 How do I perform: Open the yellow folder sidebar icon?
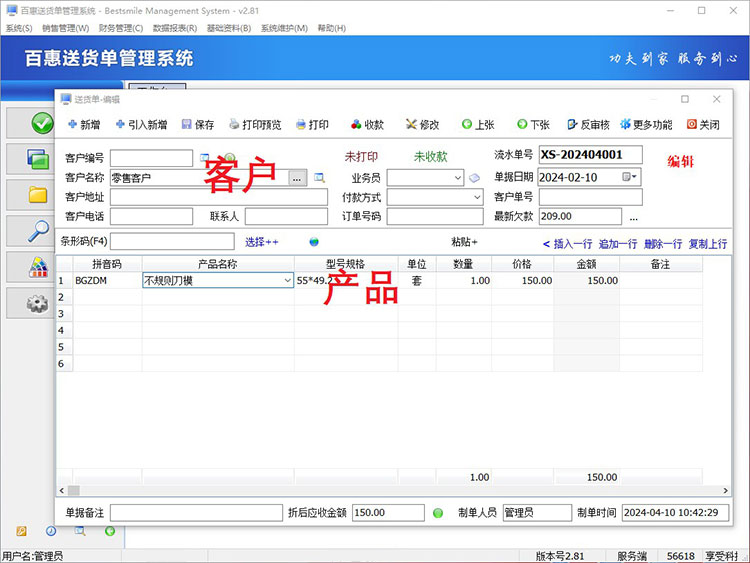pyautogui.click(x=38, y=195)
